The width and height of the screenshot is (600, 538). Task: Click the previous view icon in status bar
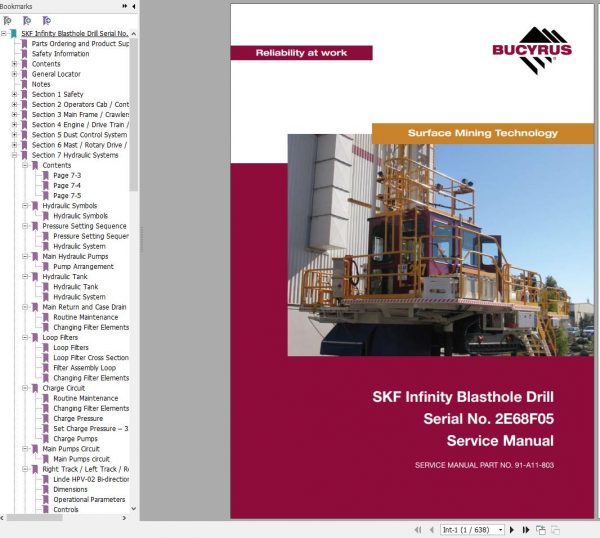tap(541, 530)
